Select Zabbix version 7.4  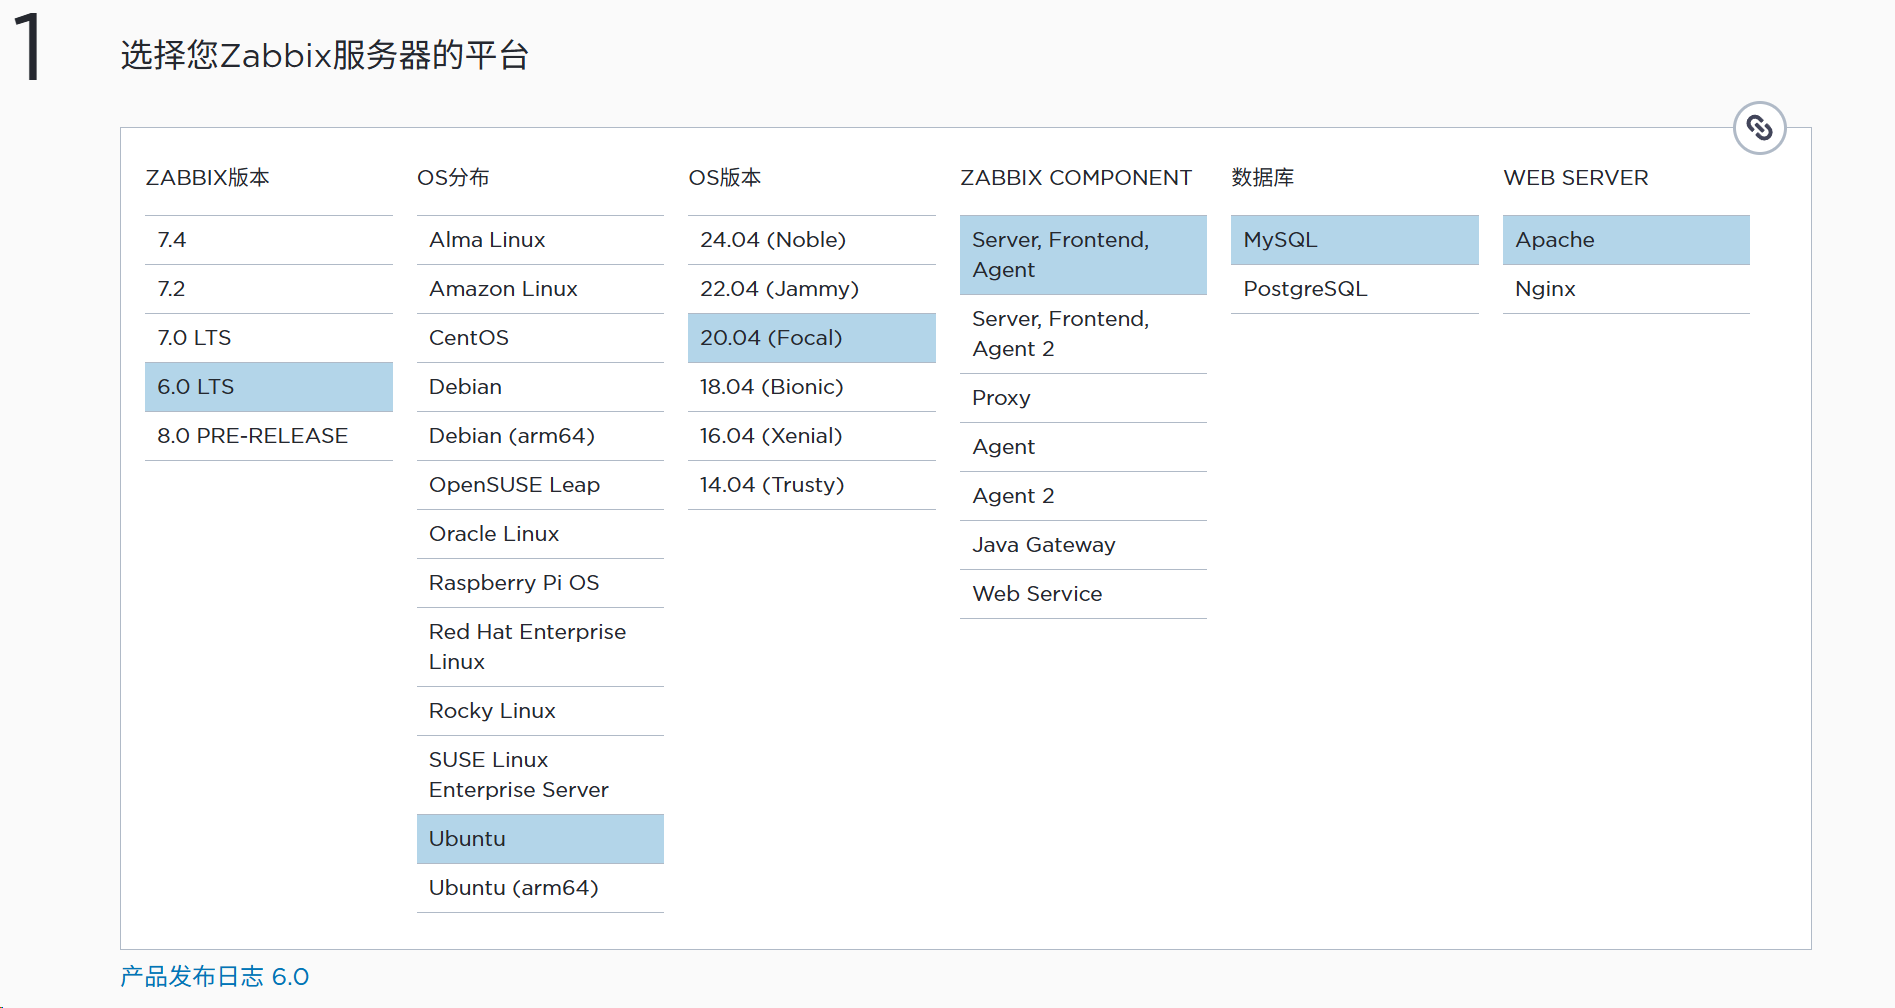pos(268,240)
